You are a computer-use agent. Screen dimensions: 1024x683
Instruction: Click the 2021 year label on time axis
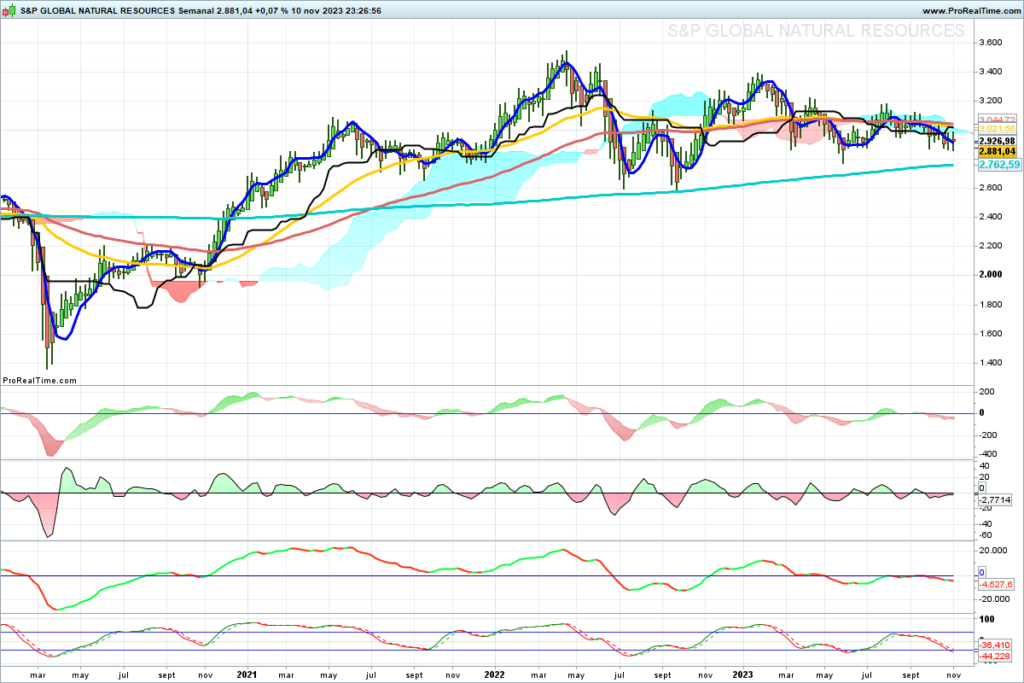pyautogui.click(x=247, y=675)
